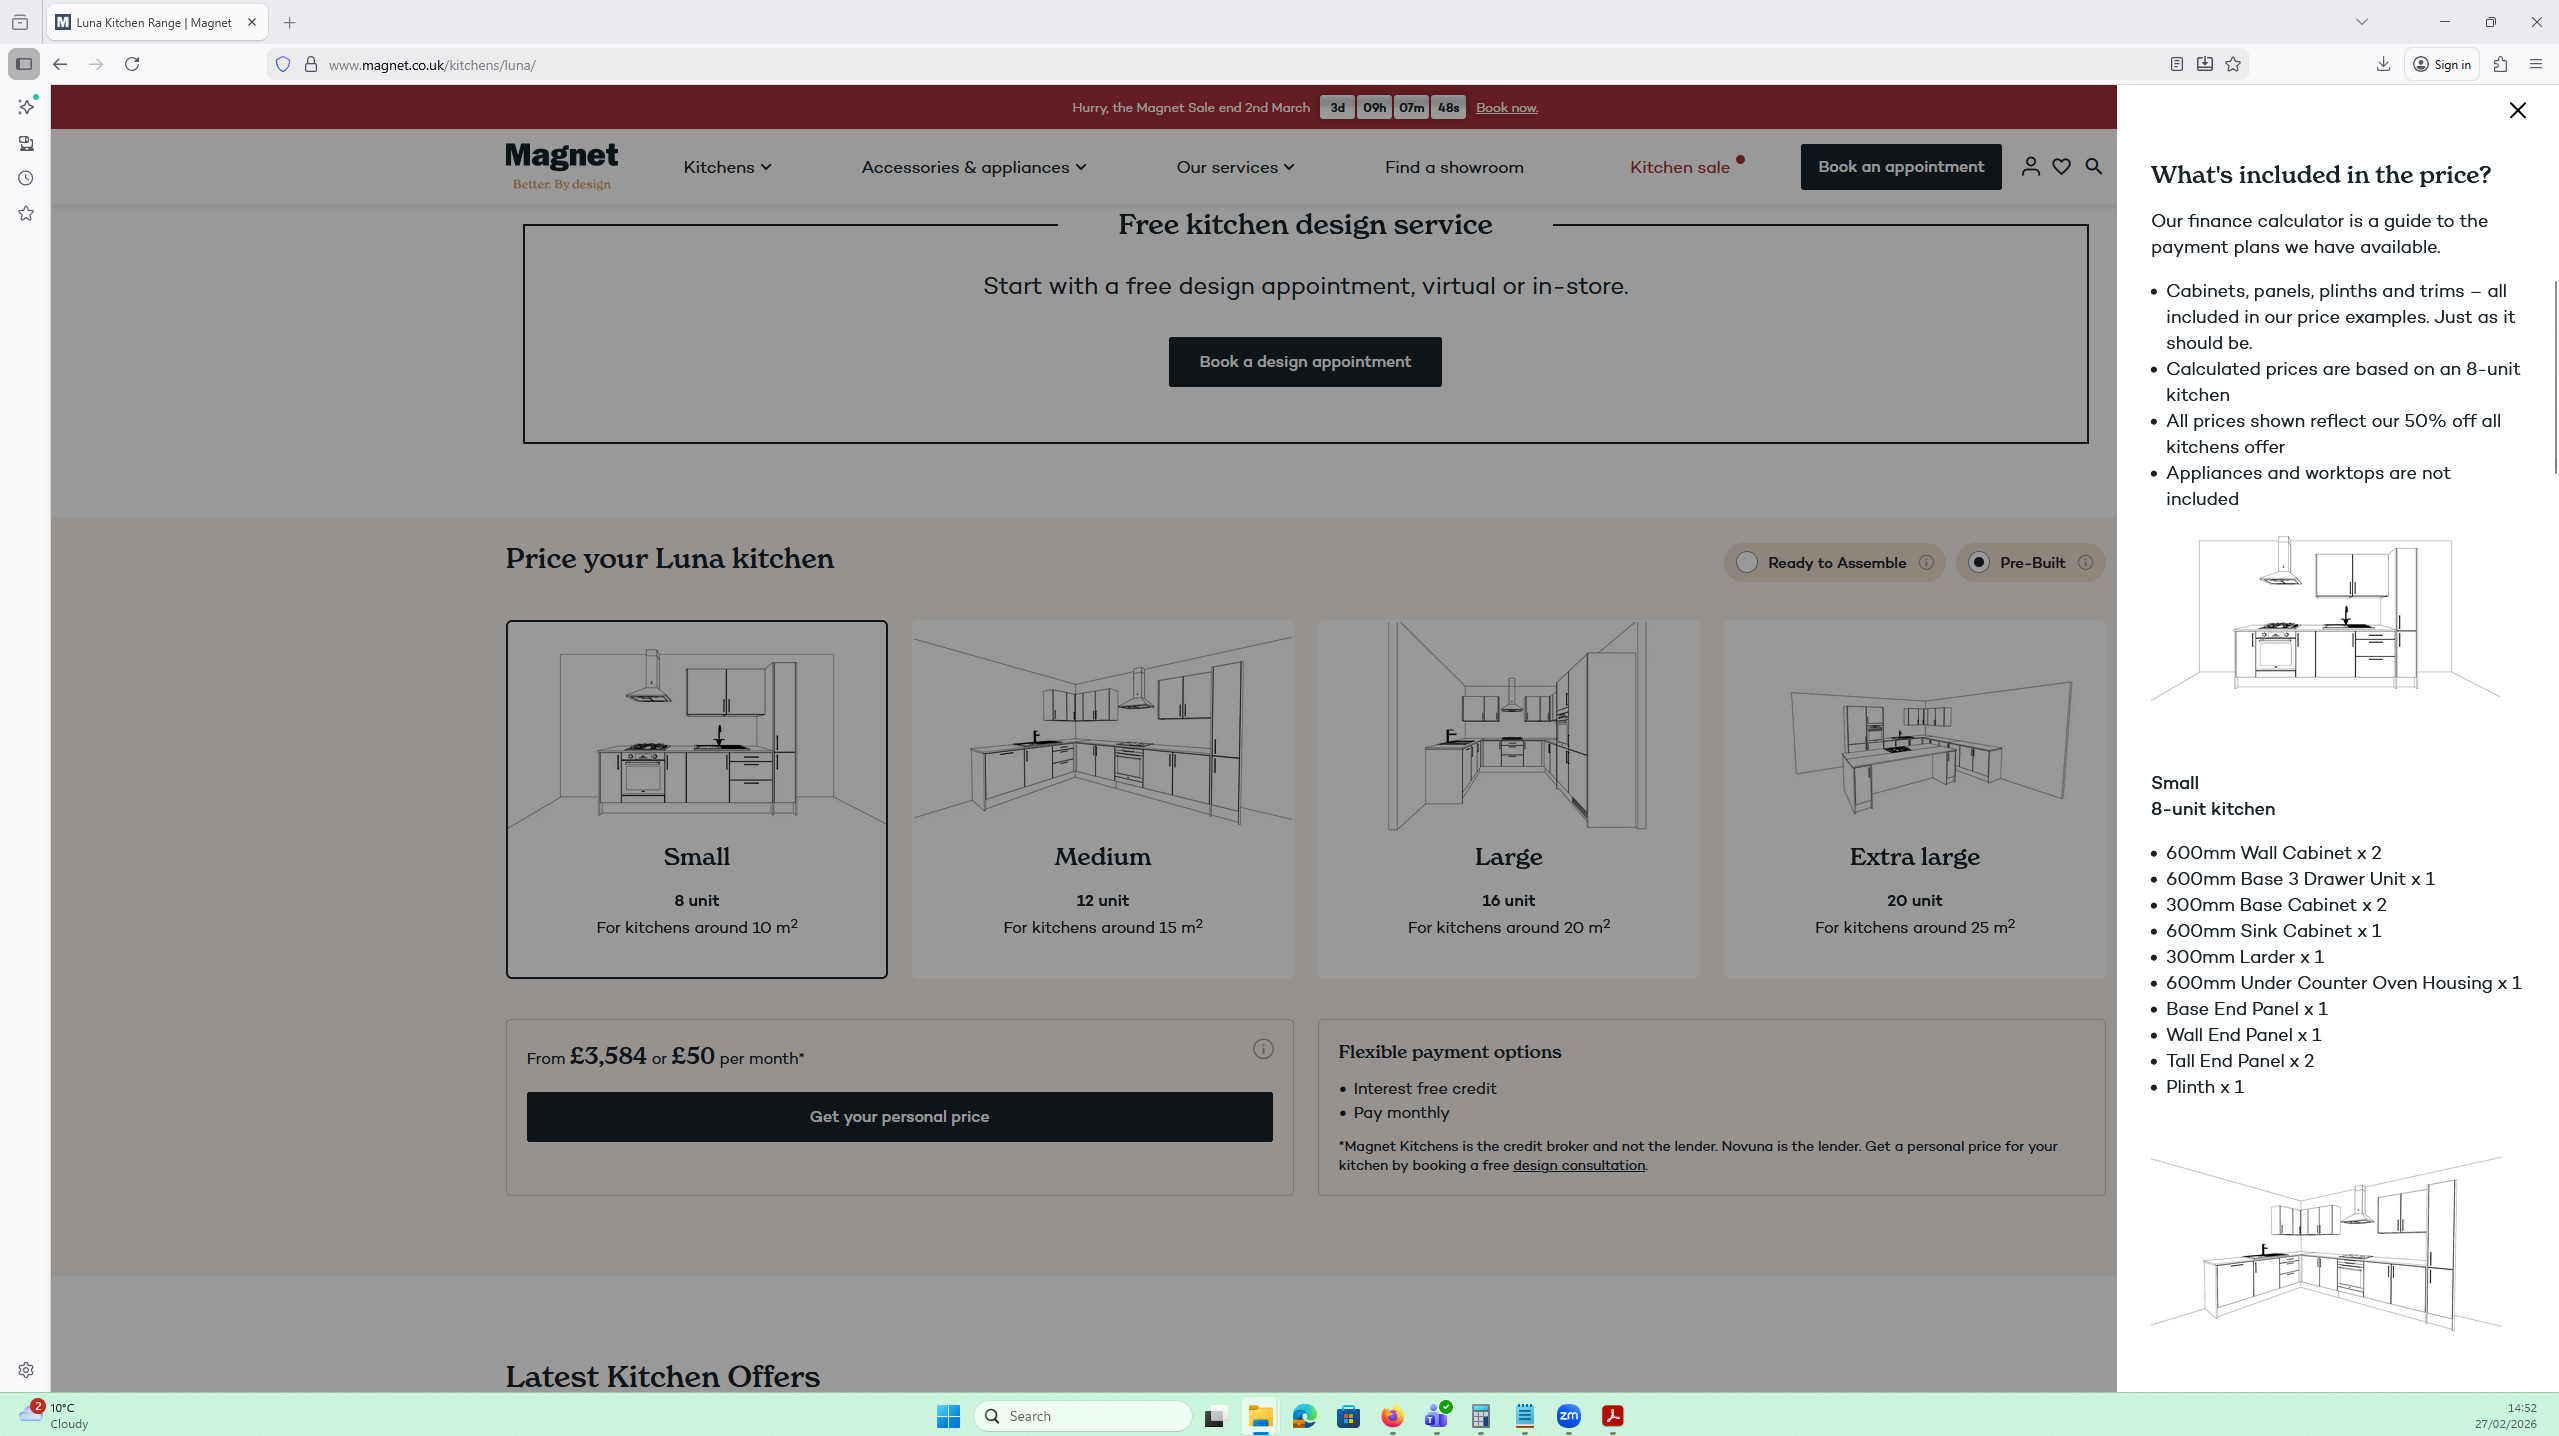Open Firefox reader view icon
2559x1436 pixels.
[x=2176, y=65]
